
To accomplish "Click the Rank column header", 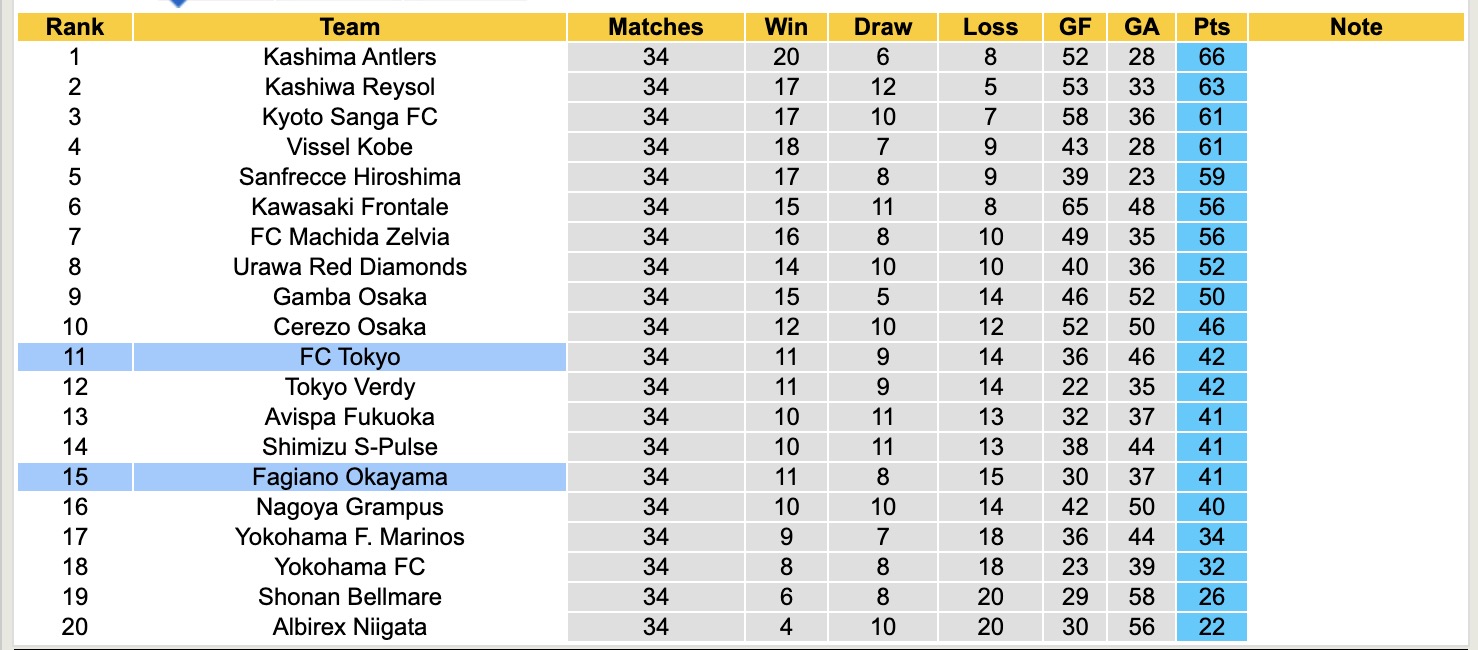I will pos(75,27).
